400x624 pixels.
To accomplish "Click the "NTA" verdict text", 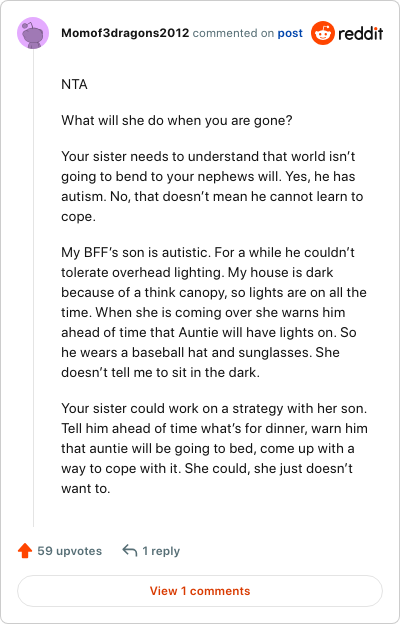I will pos(74,84).
